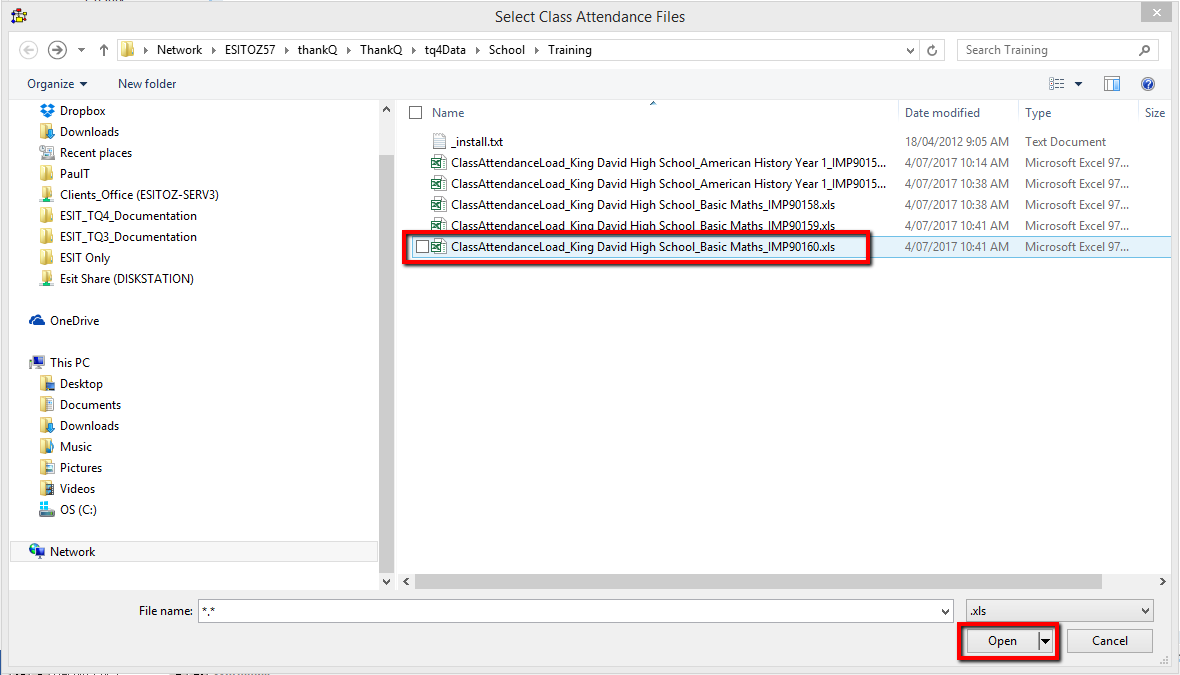Toggle the preview pane icon
The image size is (1180, 675).
coord(1112,84)
